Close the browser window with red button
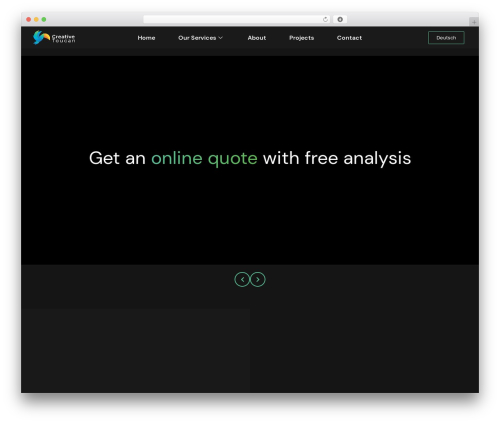Screen dimensions: 500x423 tap(29, 19)
